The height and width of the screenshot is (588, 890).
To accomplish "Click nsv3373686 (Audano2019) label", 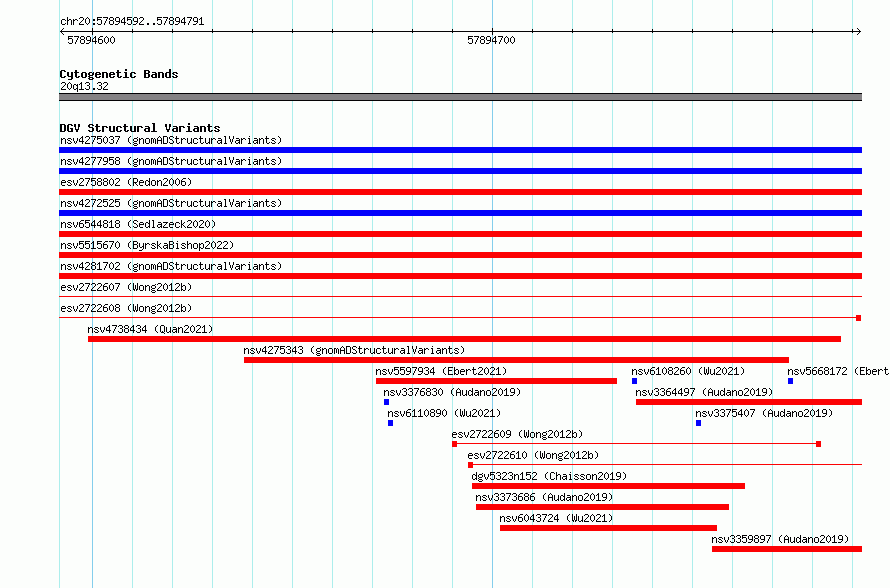I will [544, 497].
